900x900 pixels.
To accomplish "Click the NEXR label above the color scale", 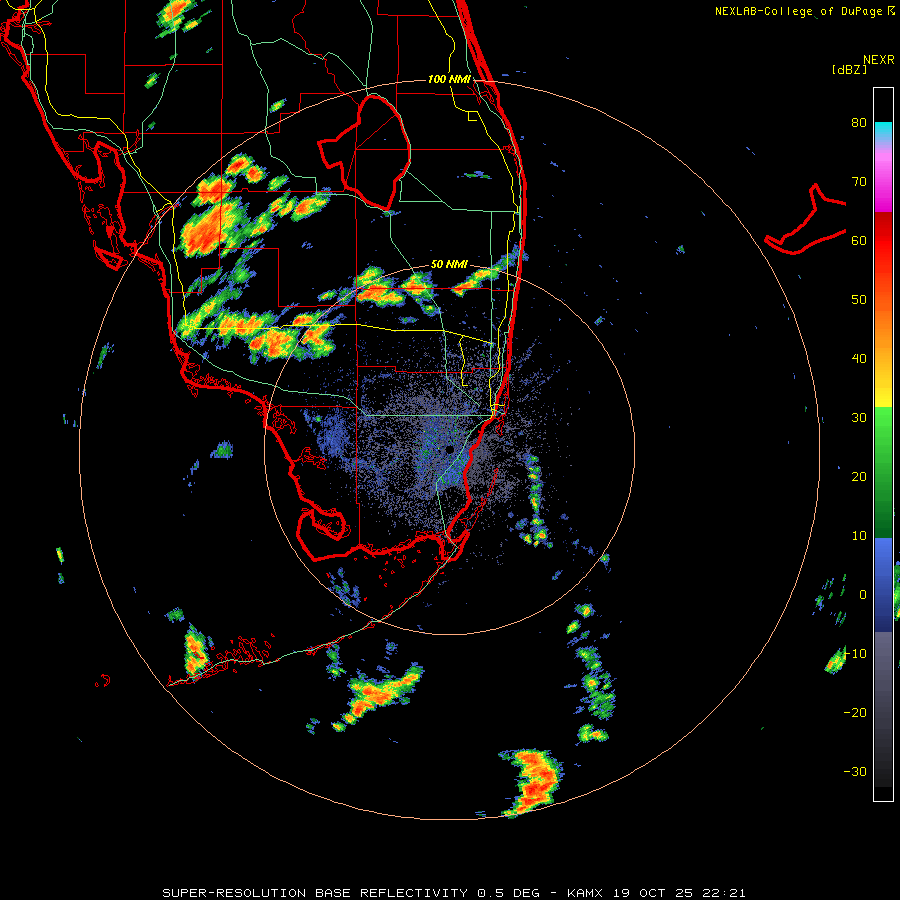I will [878, 60].
